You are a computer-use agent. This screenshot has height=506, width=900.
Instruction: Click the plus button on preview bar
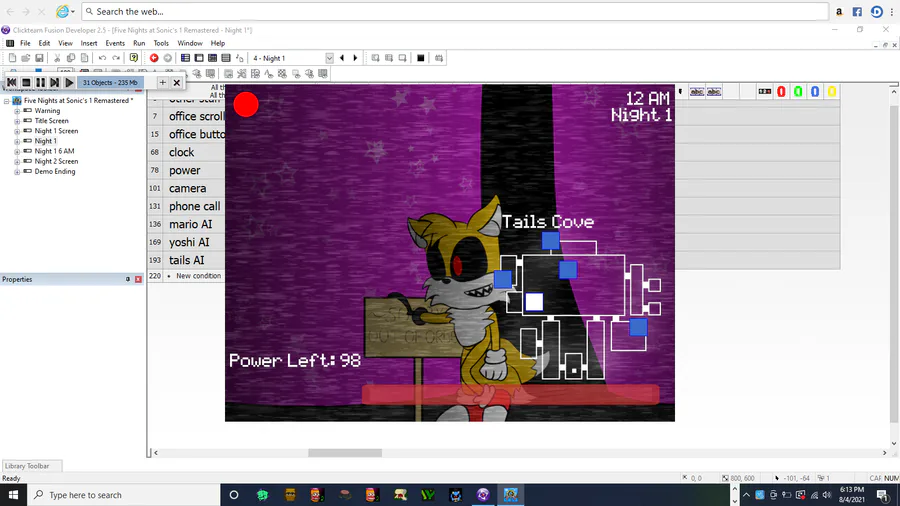tap(162, 83)
